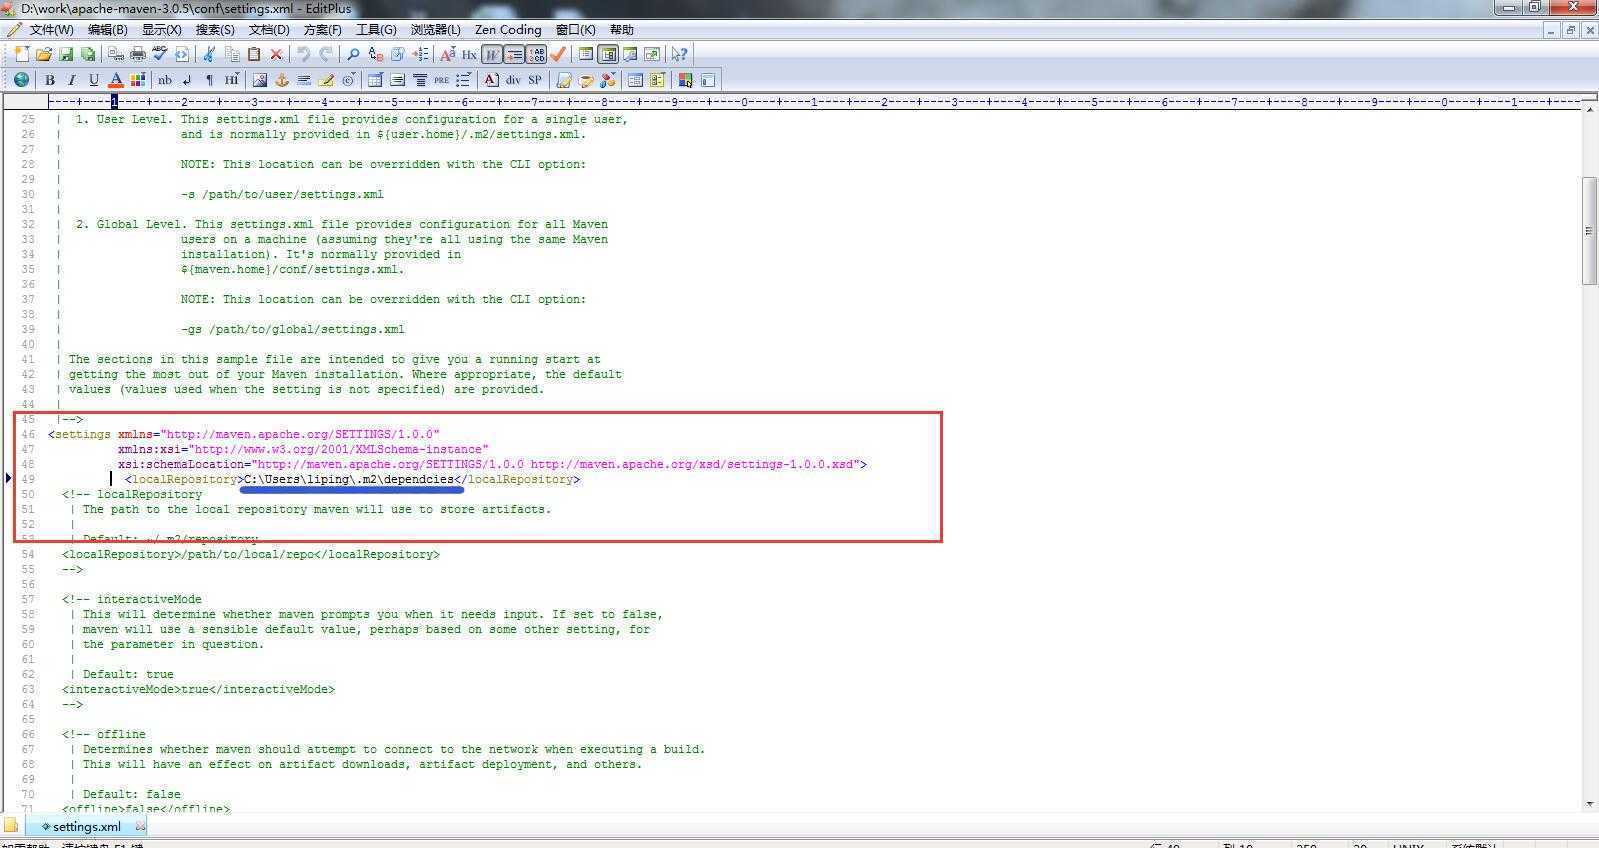Viewport: 1599px width, 848px height.
Task: Click the red X delete icon
Action: point(276,54)
